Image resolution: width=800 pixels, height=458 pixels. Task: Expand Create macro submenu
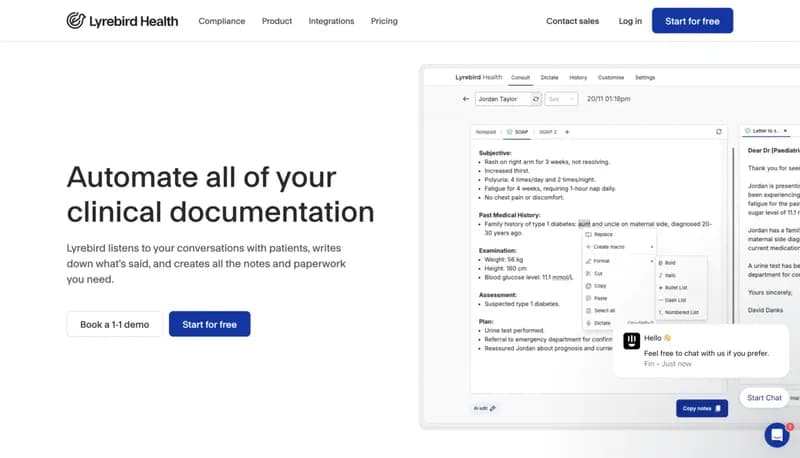point(619,247)
